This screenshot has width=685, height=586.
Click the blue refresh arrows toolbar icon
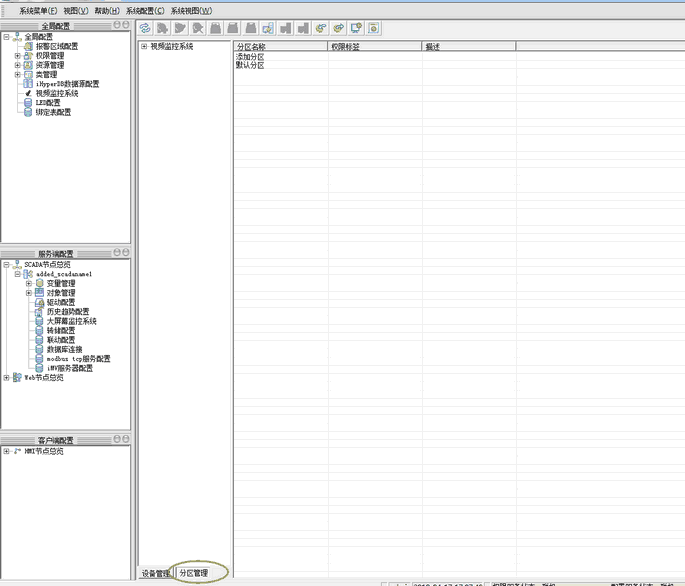145,28
